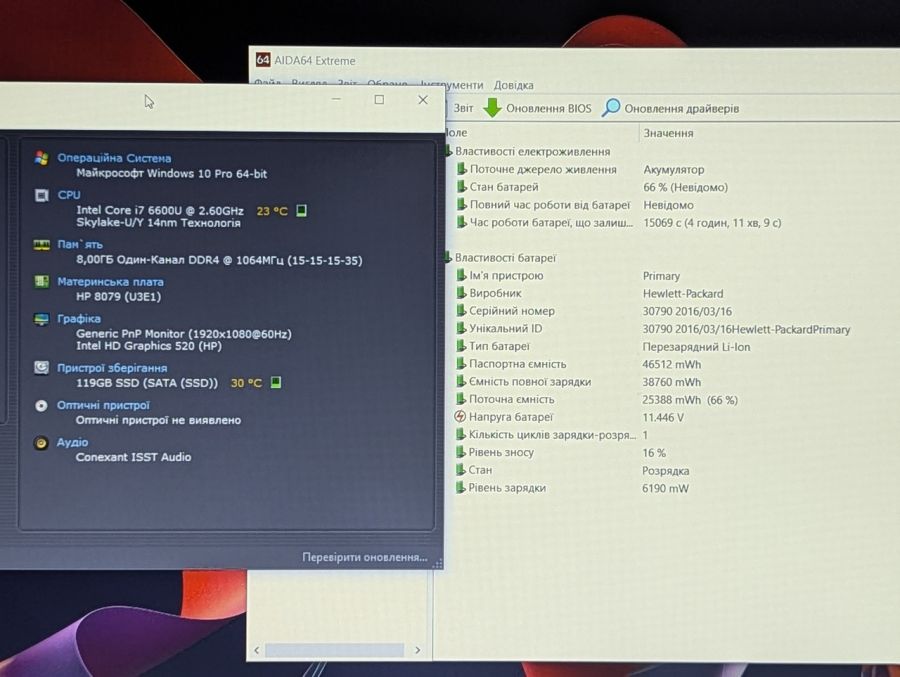Click battery icon beside Ім'я пристрою
Image resolution: width=900 pixels, height=677 pixels.
pyautogui.click(x=461, y=275)
